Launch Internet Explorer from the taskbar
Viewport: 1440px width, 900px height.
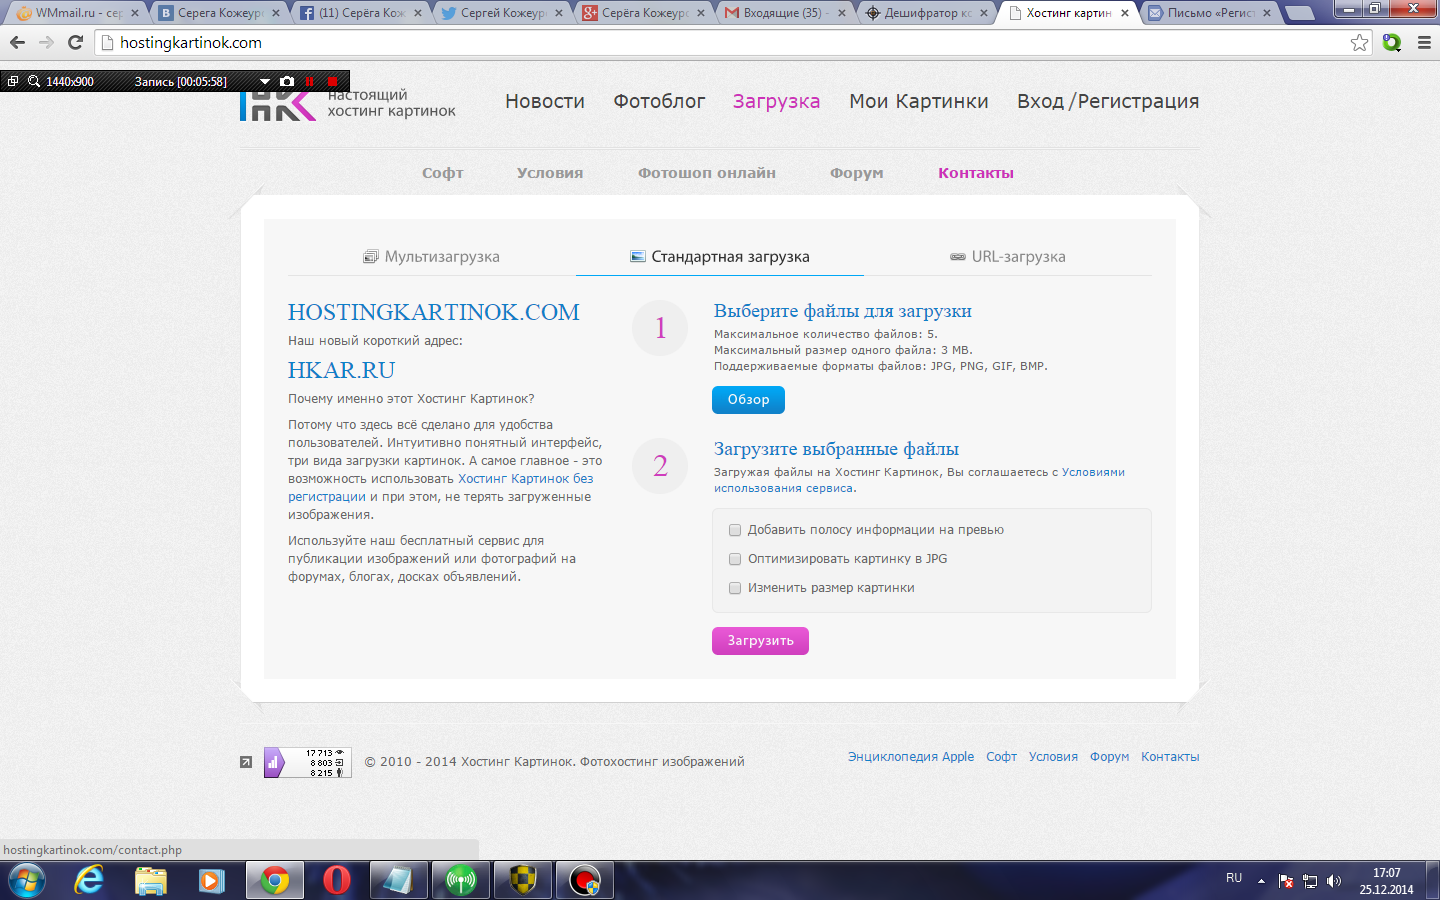pos(89,881)
